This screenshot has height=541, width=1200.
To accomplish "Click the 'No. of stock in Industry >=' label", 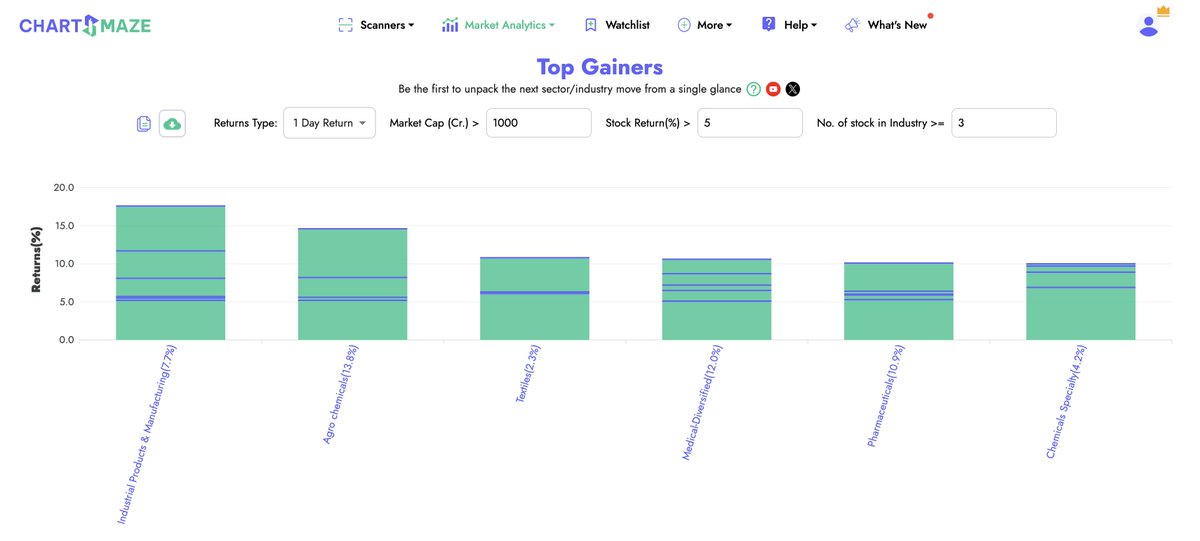I will [x=880, y=123].
